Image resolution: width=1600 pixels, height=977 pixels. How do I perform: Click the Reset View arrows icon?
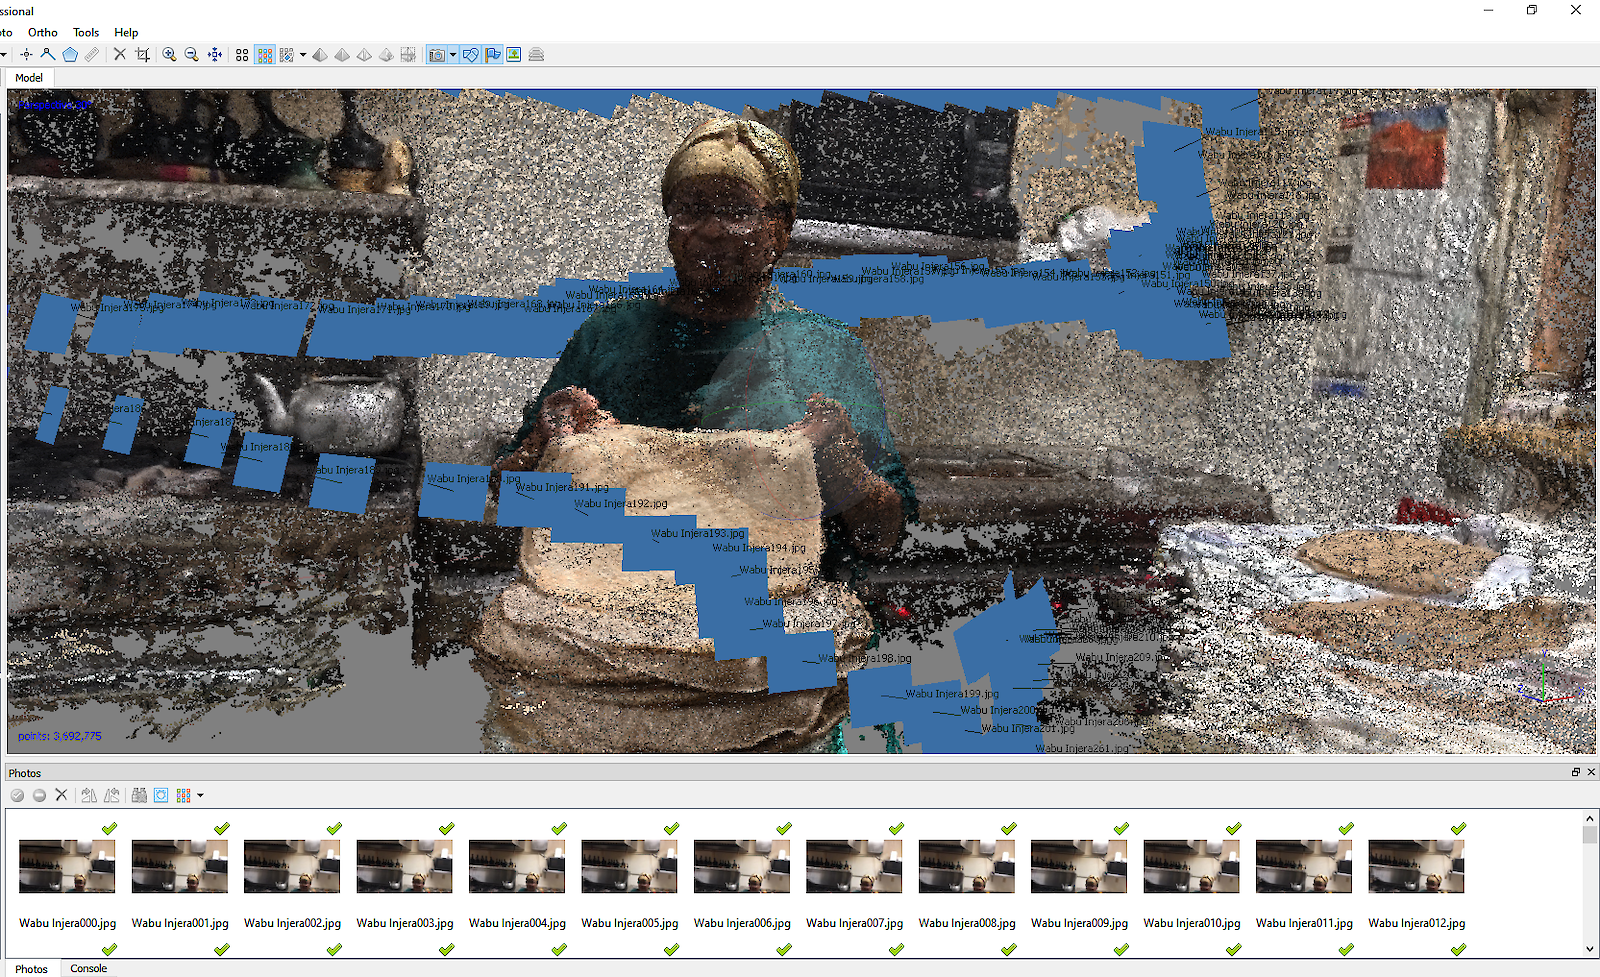point(215,55)
